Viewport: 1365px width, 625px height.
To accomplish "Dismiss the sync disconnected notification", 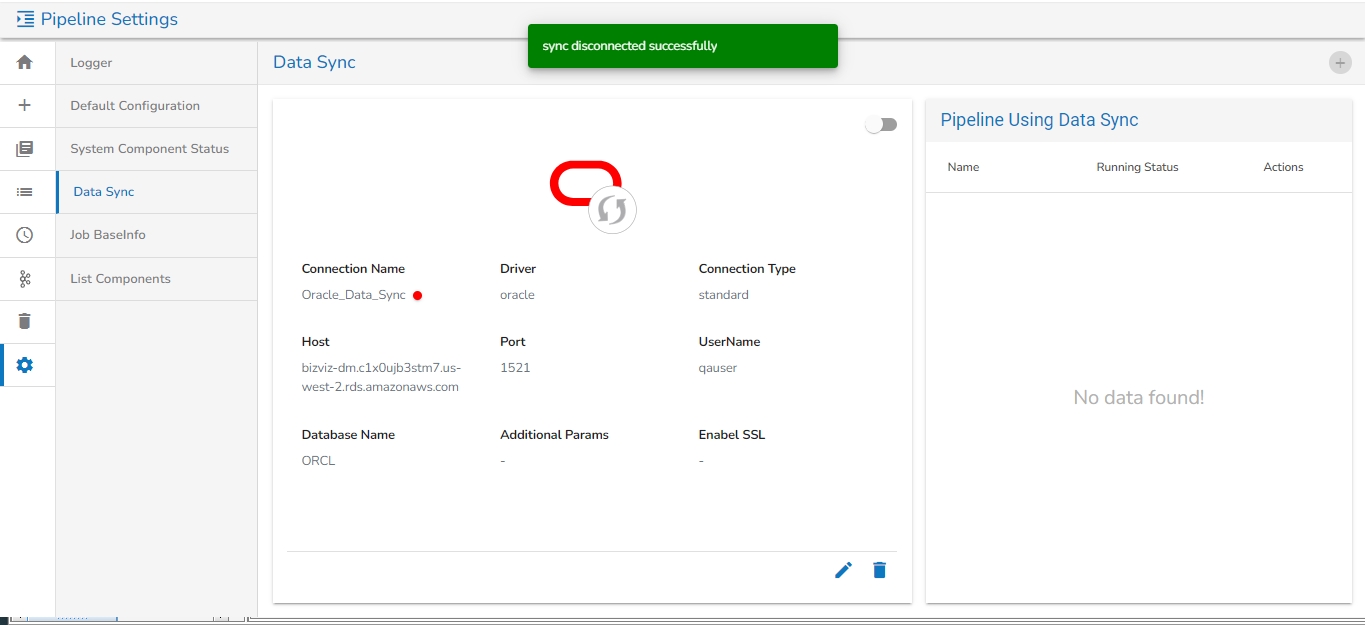I will click(683, 46).
